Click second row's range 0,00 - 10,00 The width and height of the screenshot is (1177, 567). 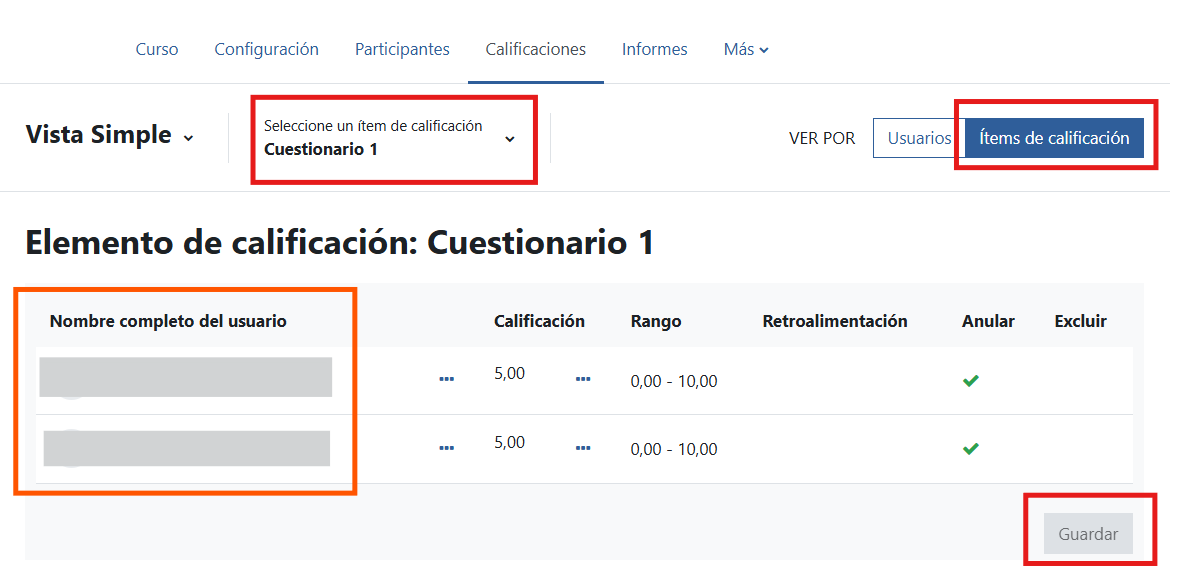pos(674,450)
